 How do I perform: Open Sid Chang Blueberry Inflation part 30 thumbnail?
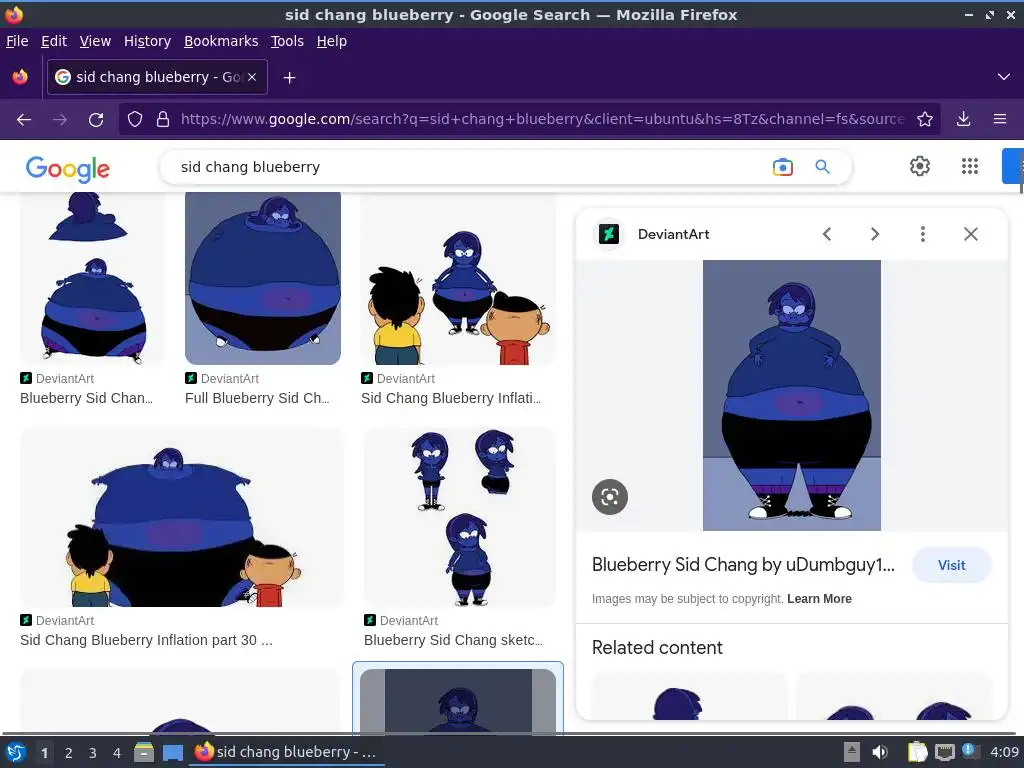[x=182, y=517]
